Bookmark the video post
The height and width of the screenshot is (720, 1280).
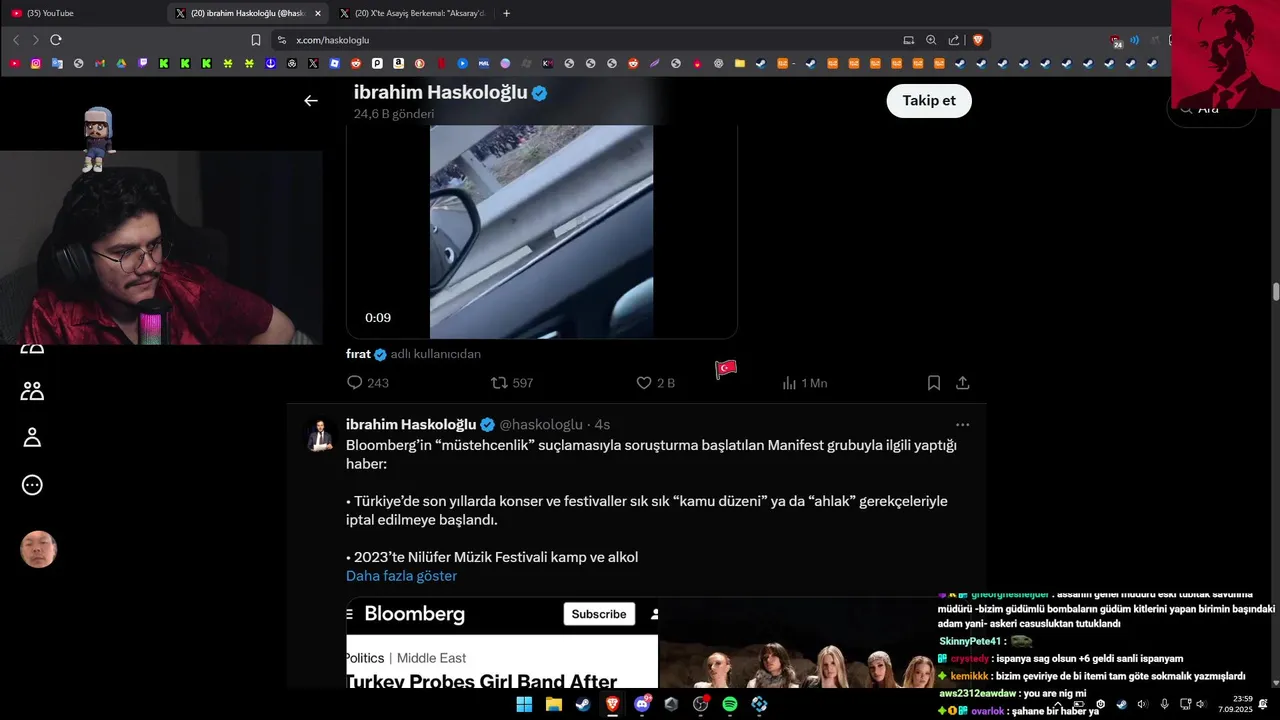point(934,383)
